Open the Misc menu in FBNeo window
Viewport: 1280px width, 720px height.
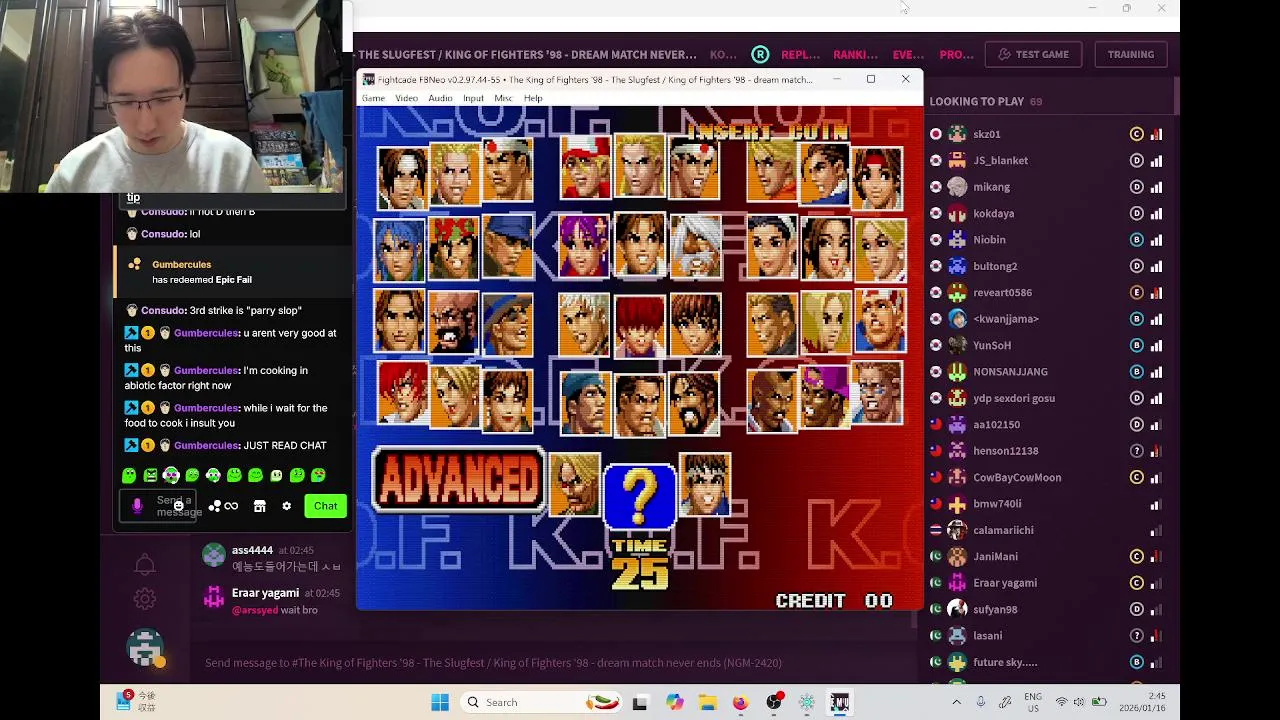click(503, 98)
